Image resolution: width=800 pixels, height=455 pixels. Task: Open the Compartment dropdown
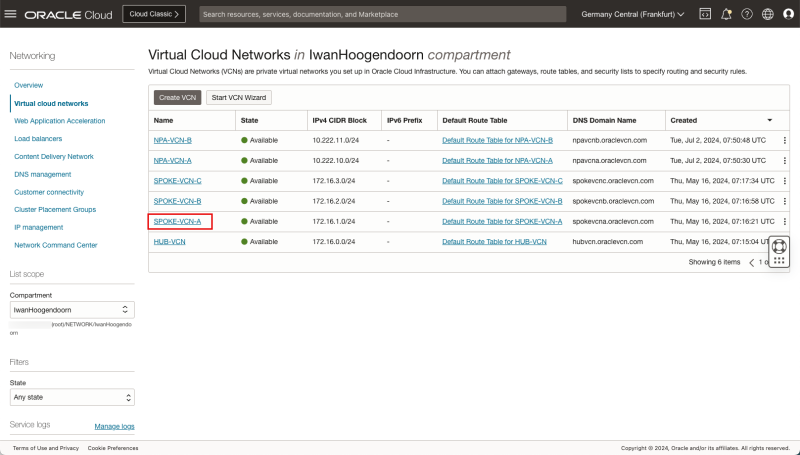coord(71,311)
